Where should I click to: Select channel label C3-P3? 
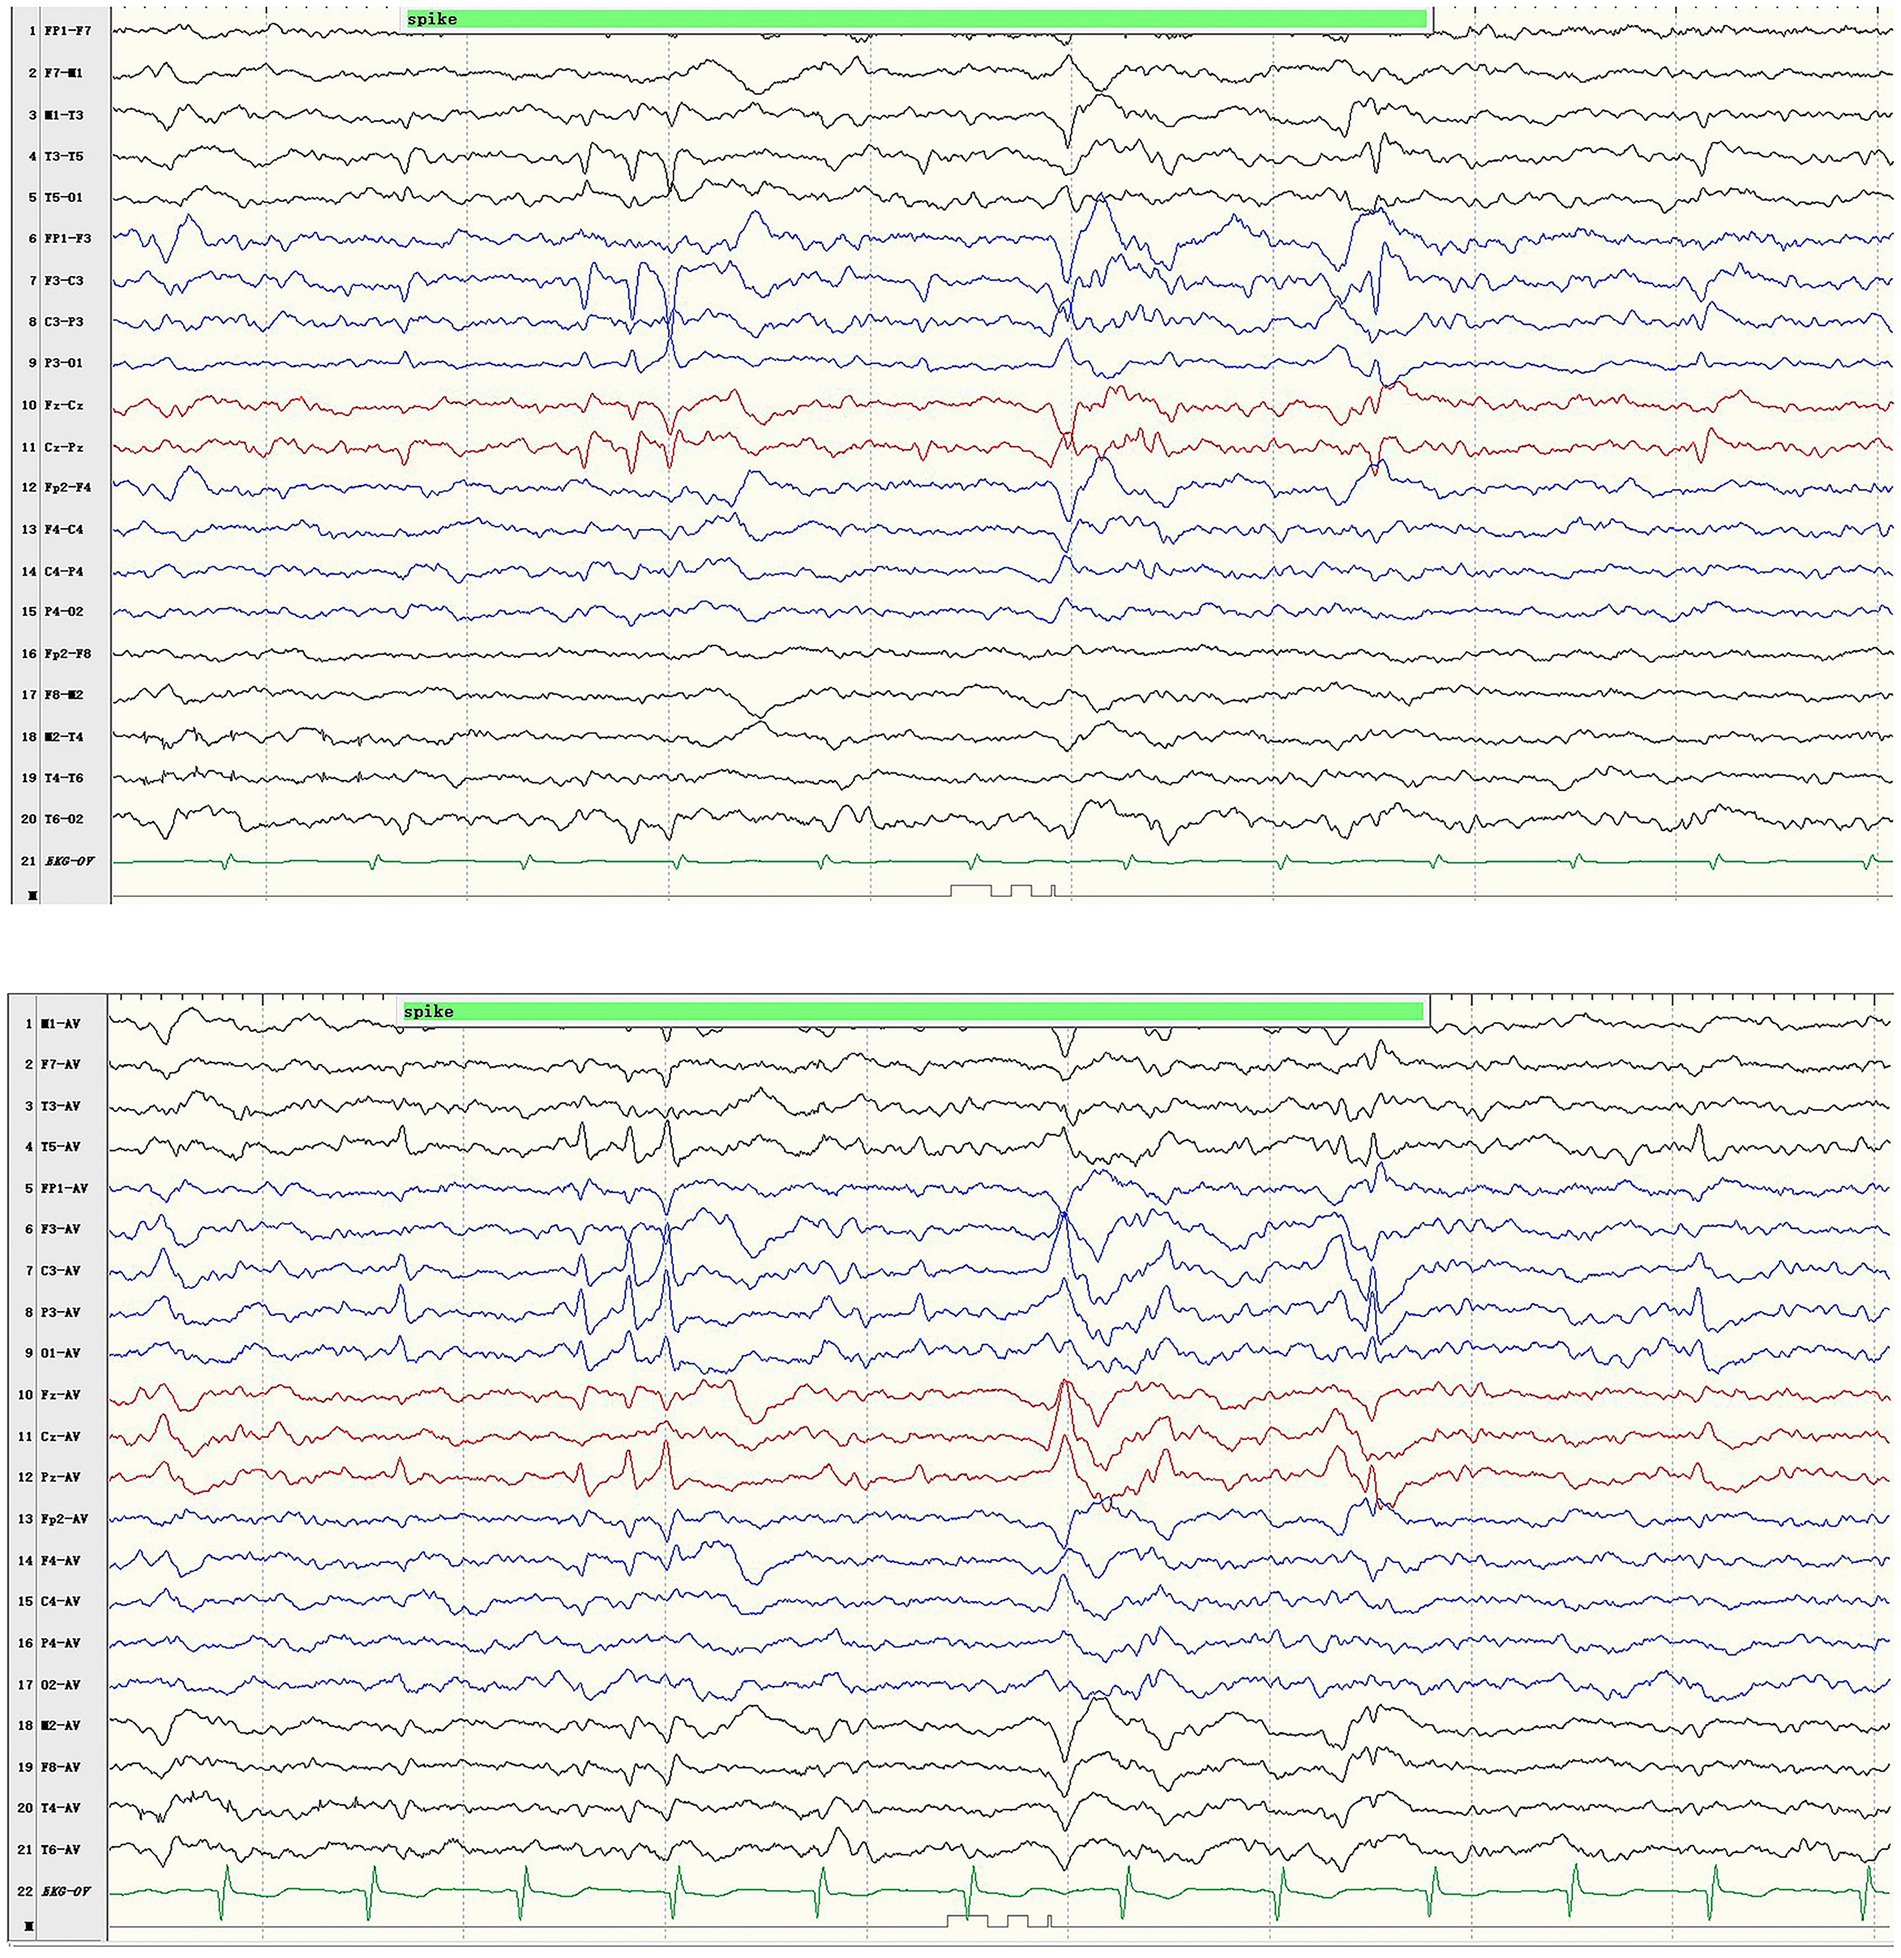click(x=64, y=322)
